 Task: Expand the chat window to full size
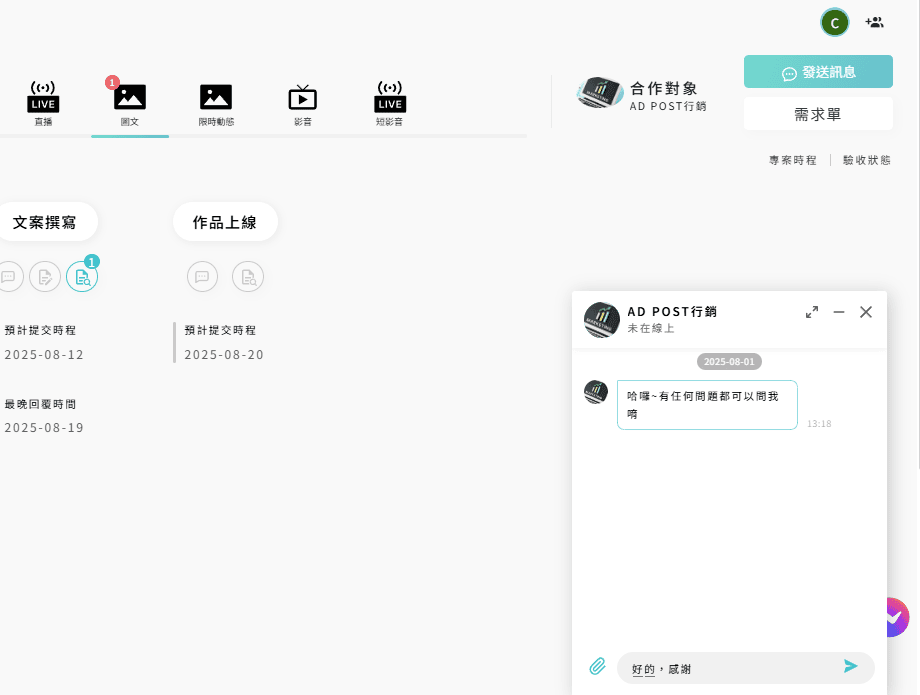(812, 312)
